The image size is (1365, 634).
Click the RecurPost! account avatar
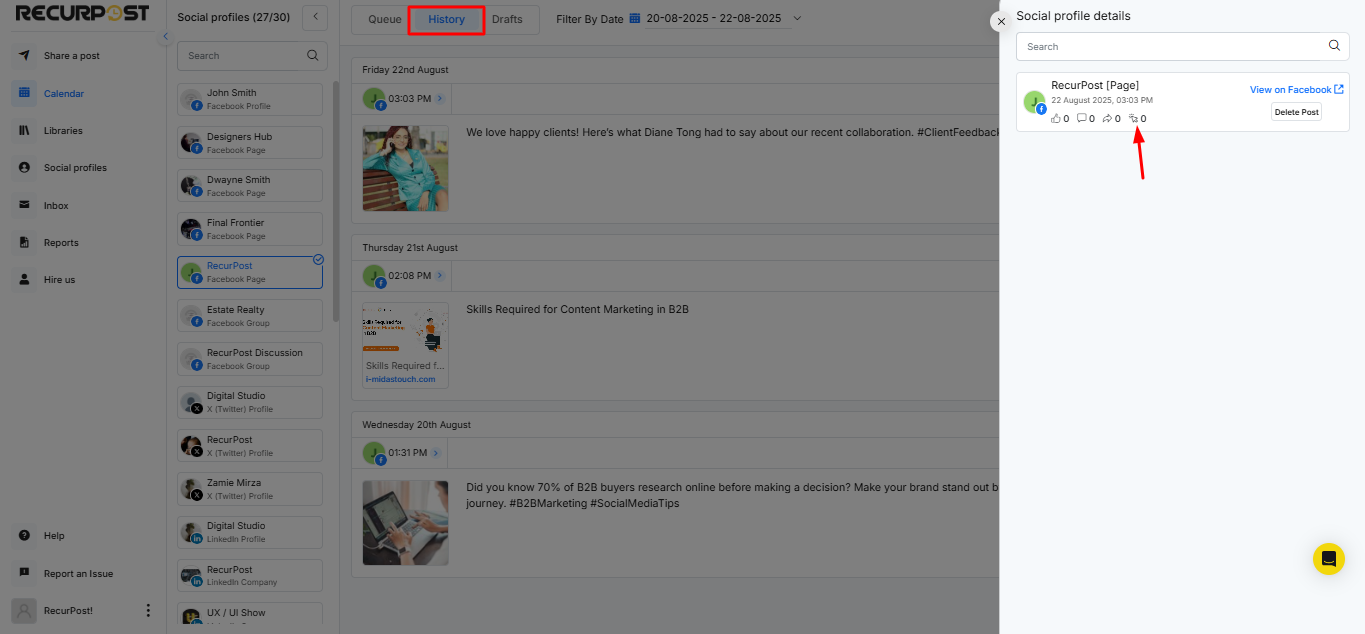point(26,610)
